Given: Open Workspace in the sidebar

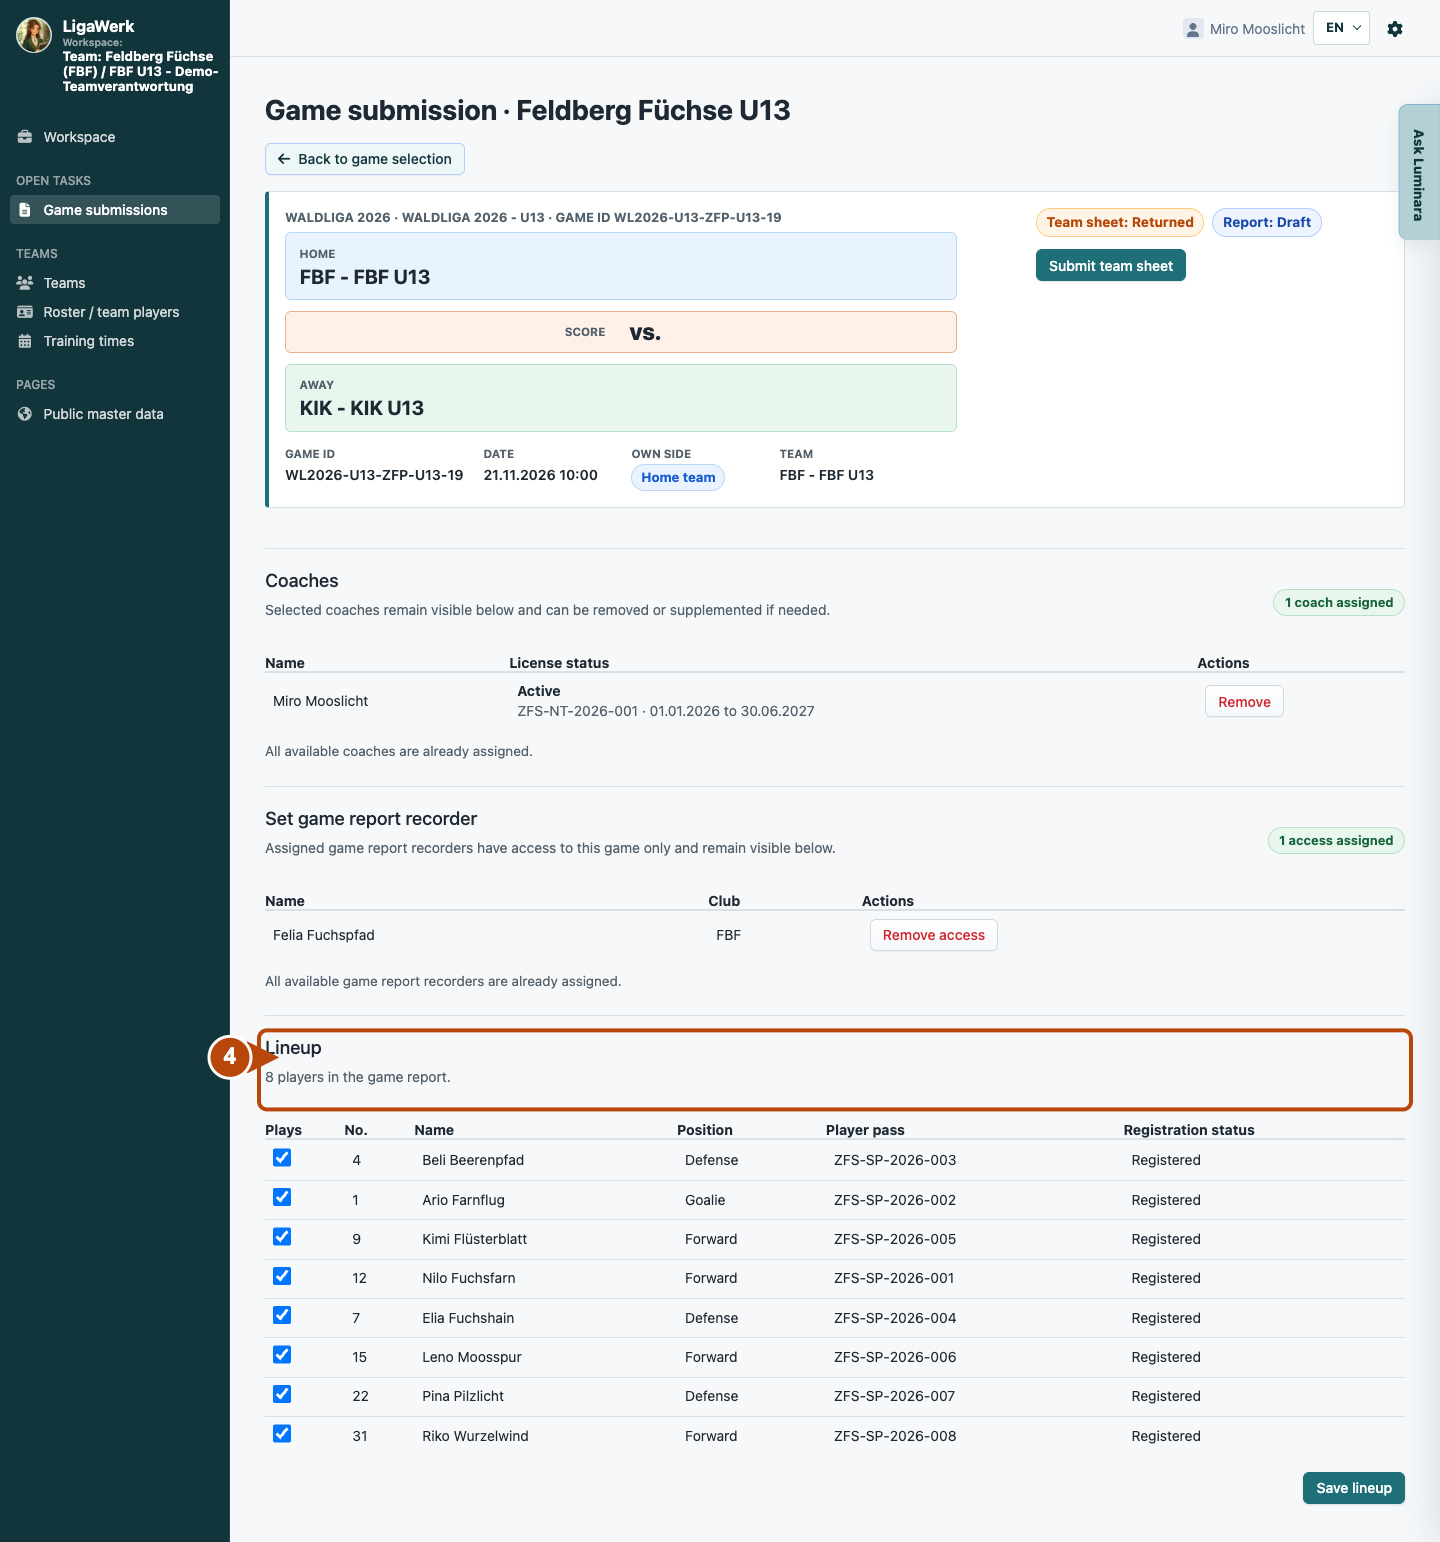Looking at the screenshot, I should (115, 137).
